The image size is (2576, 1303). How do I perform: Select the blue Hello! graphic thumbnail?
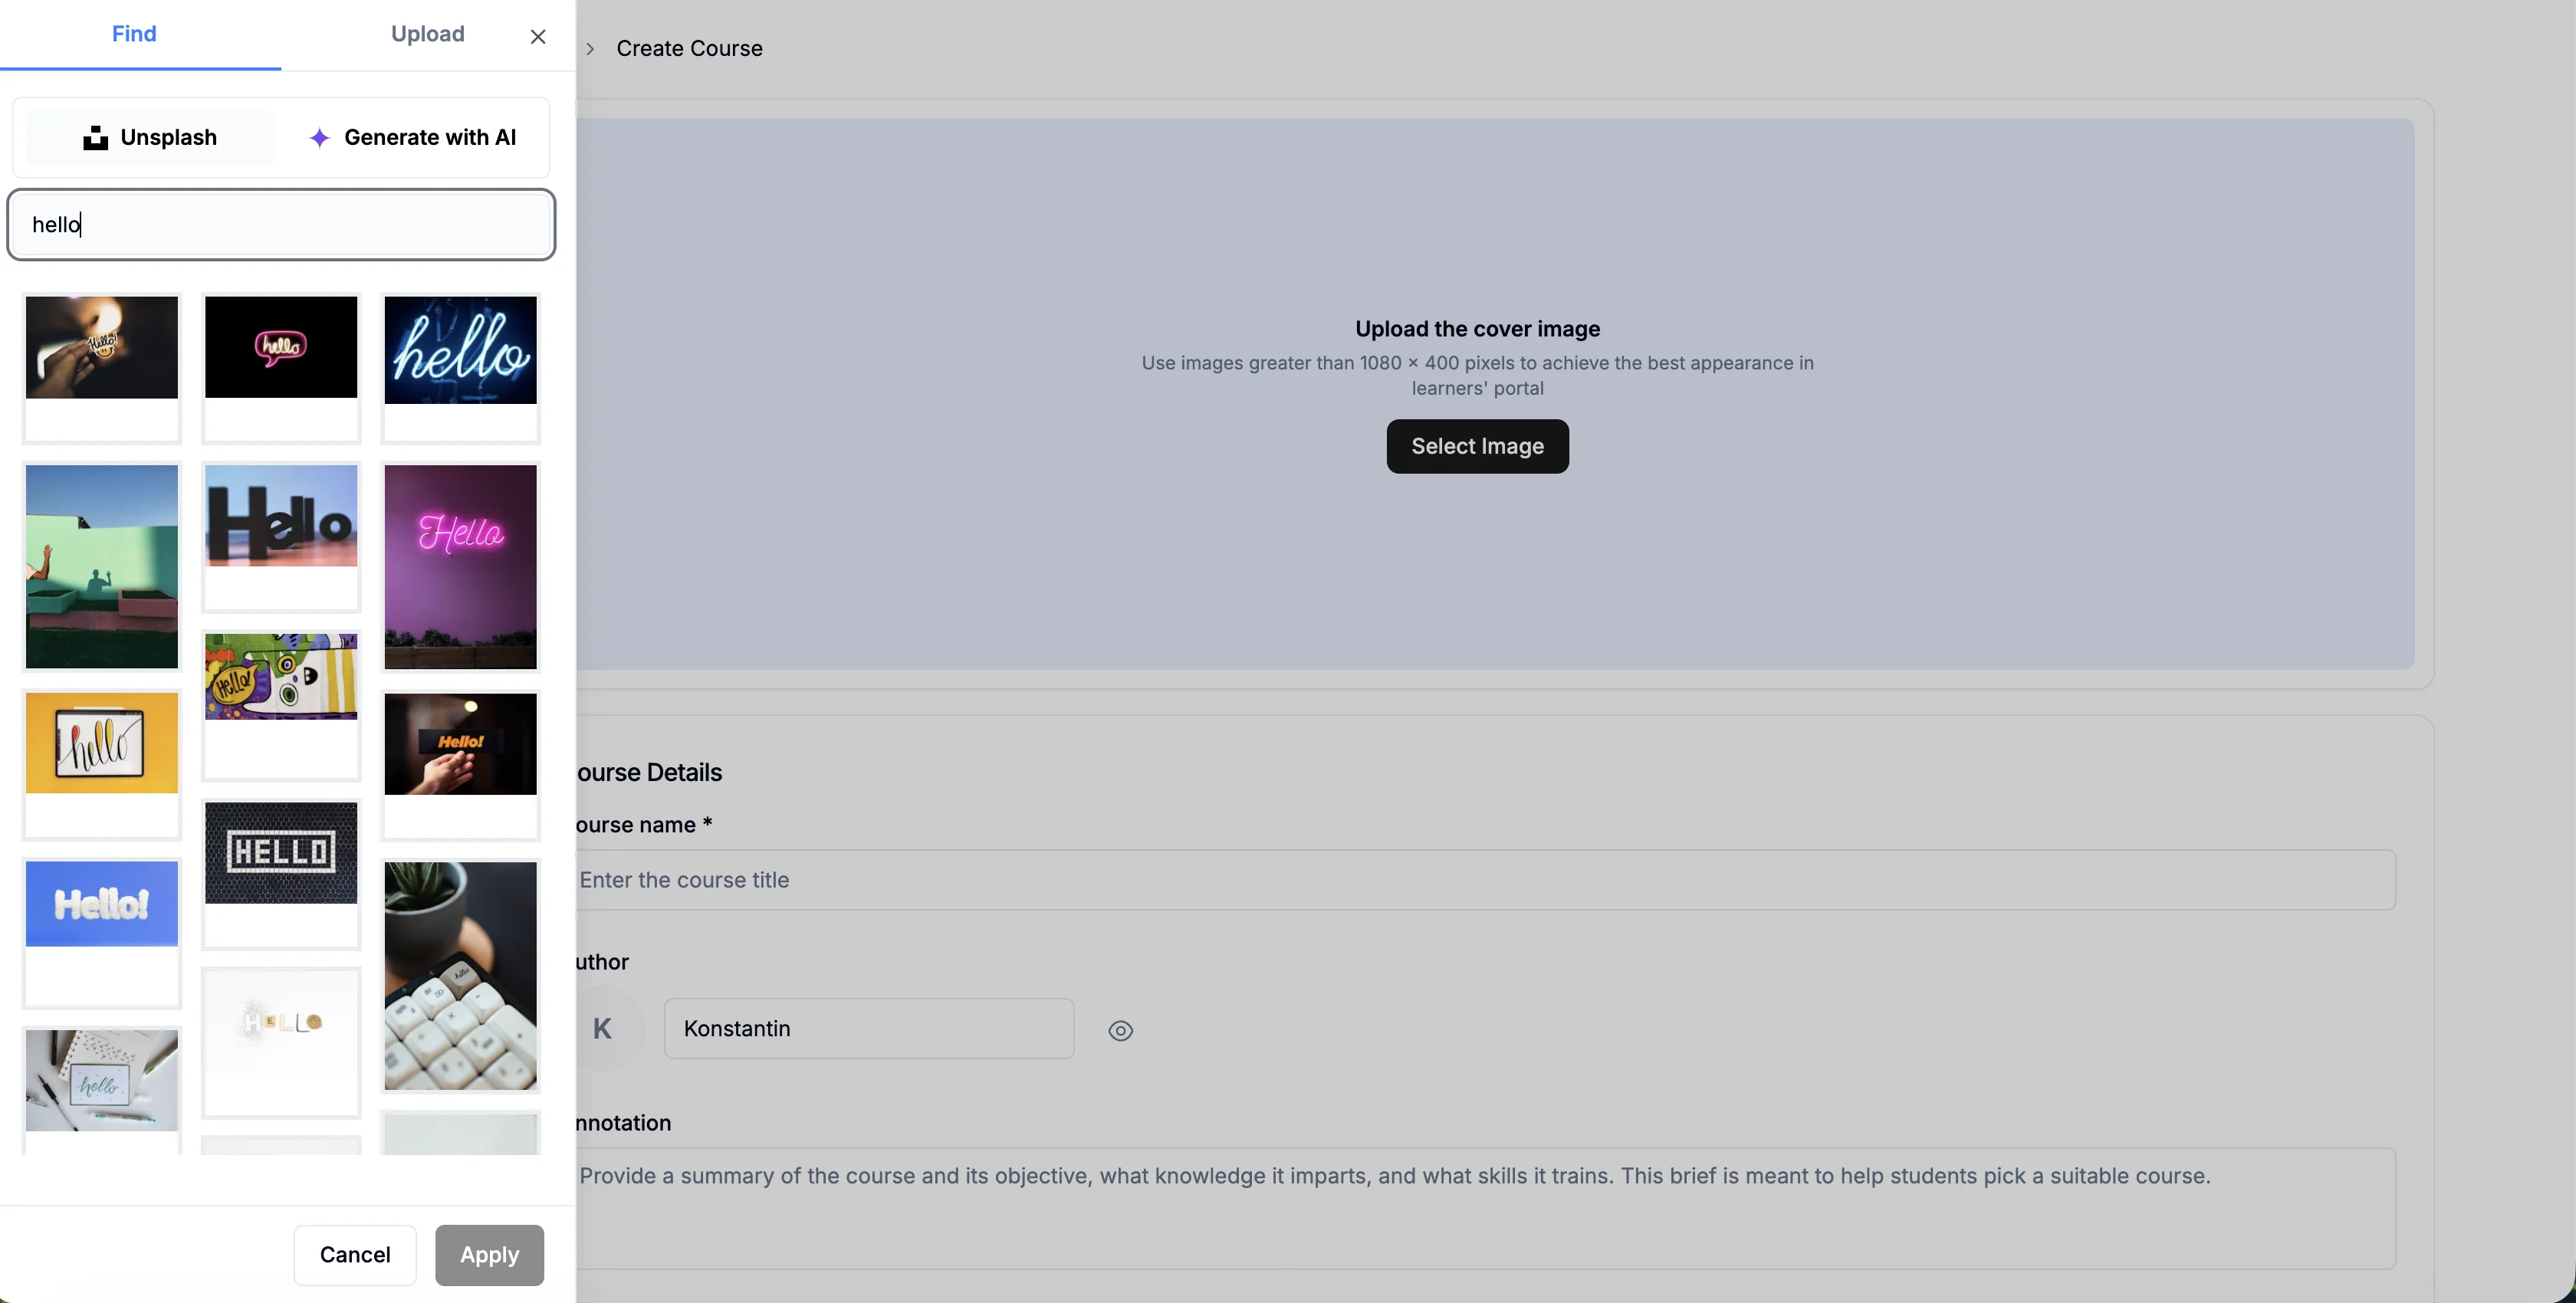(x=102, y=904)
